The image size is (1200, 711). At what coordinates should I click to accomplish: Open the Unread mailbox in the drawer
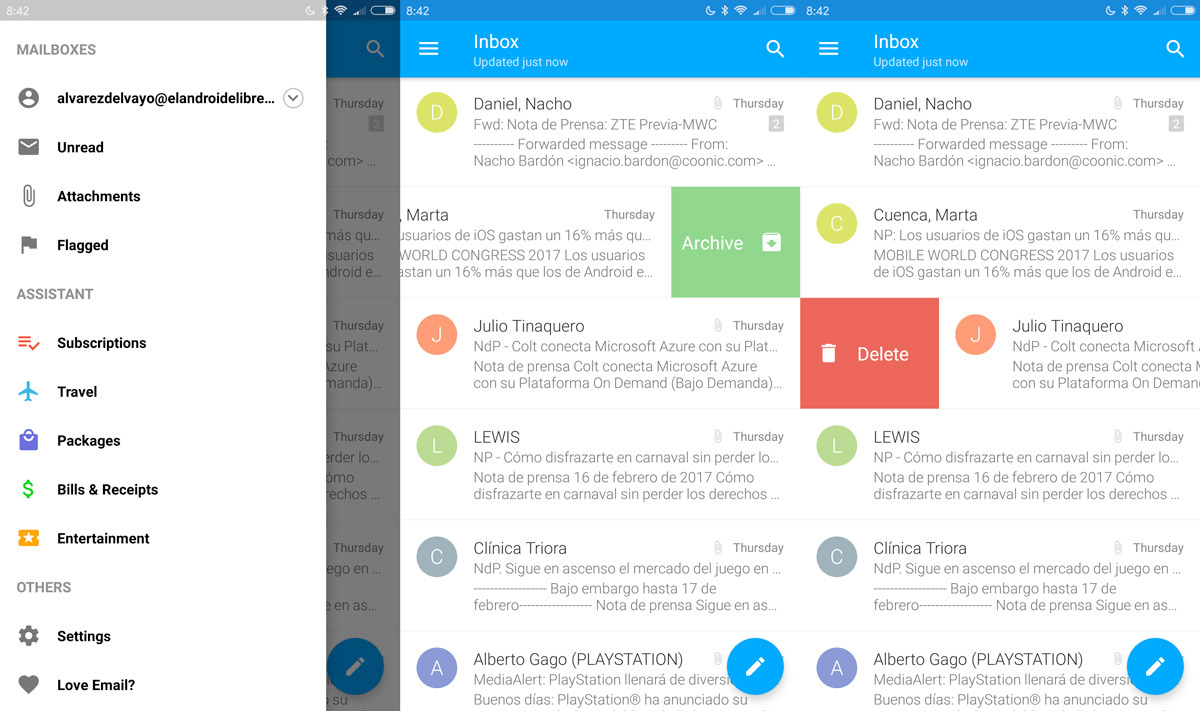80,147
